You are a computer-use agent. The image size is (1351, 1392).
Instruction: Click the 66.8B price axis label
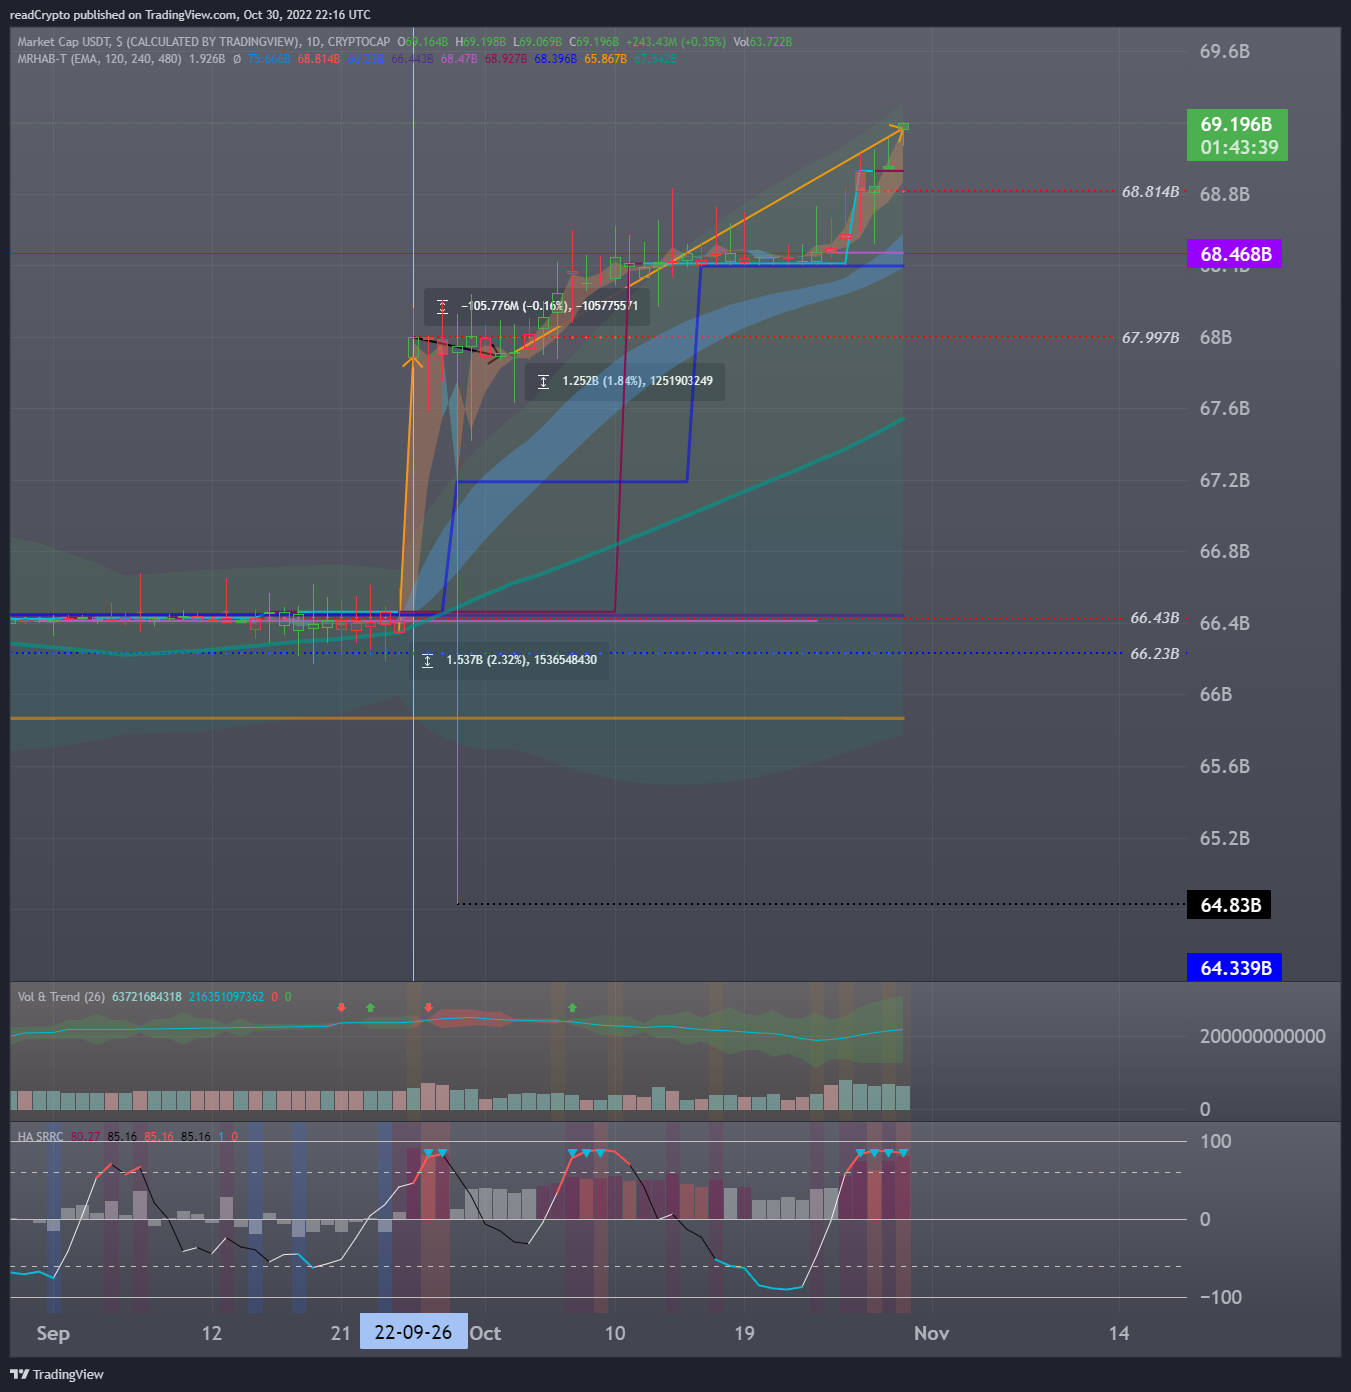pyautogui.click(x=1225, y=551)
